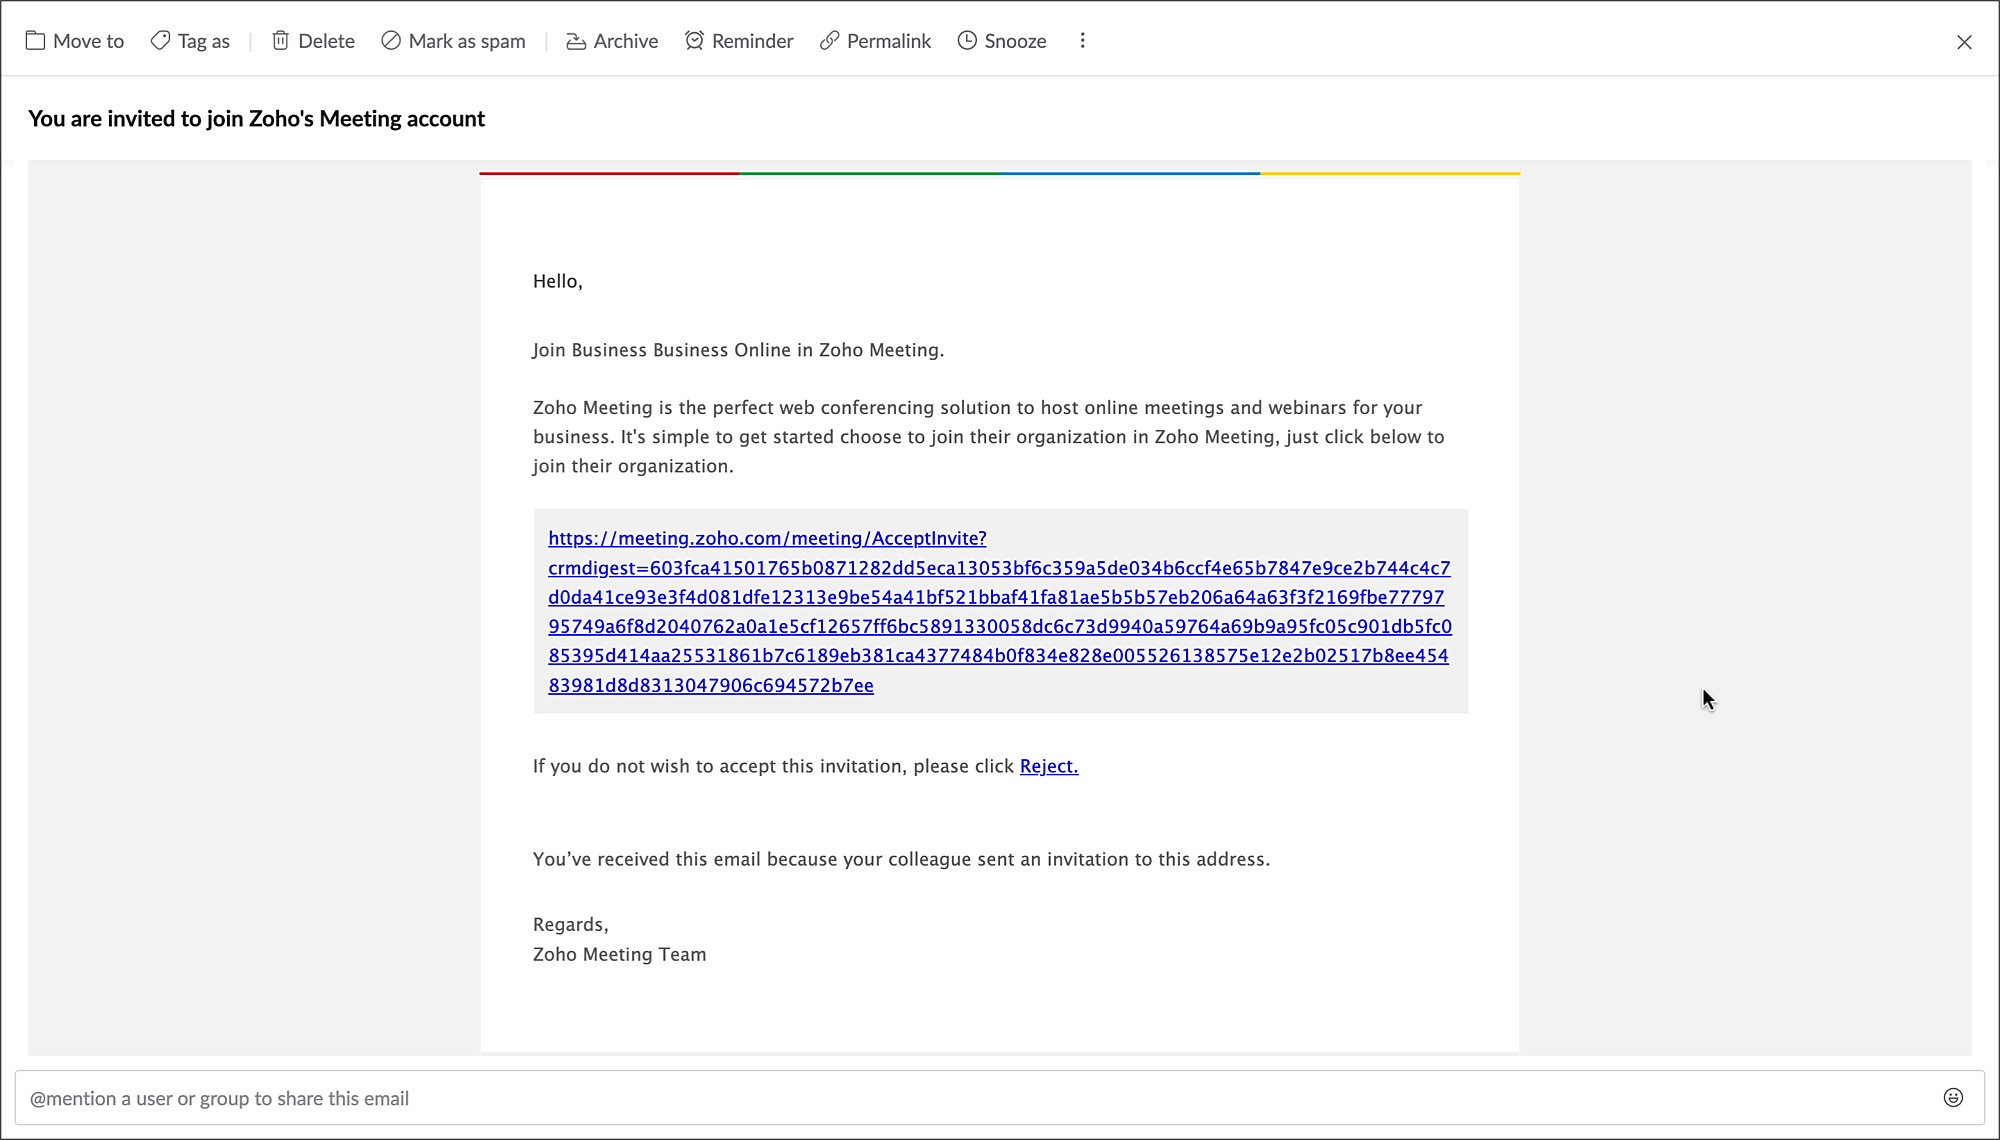Choose the Mark as spam label

click(x=467, y=41)
